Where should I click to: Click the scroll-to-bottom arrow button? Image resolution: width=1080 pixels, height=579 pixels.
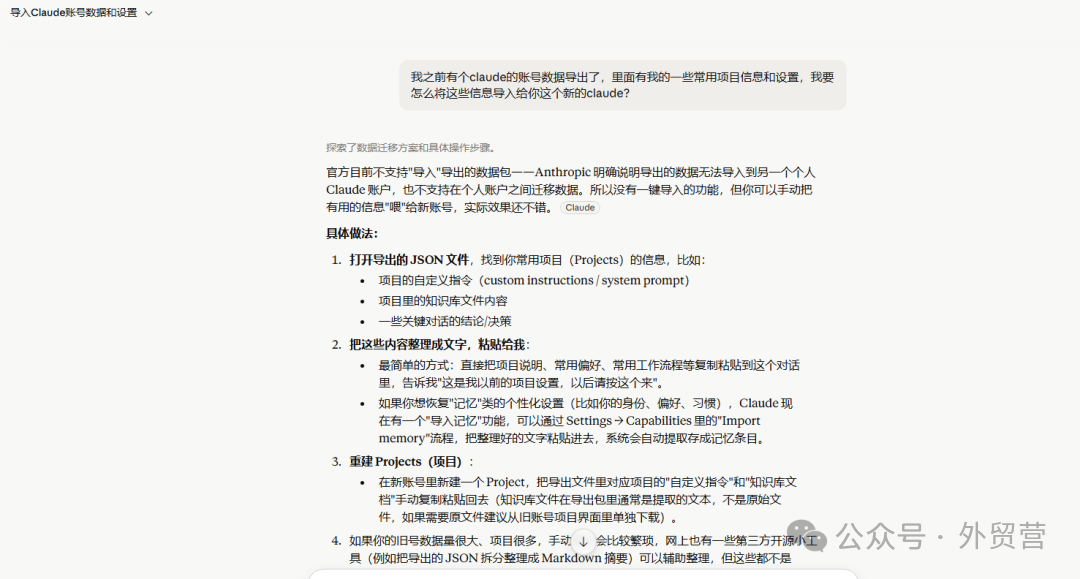point(583,541)
